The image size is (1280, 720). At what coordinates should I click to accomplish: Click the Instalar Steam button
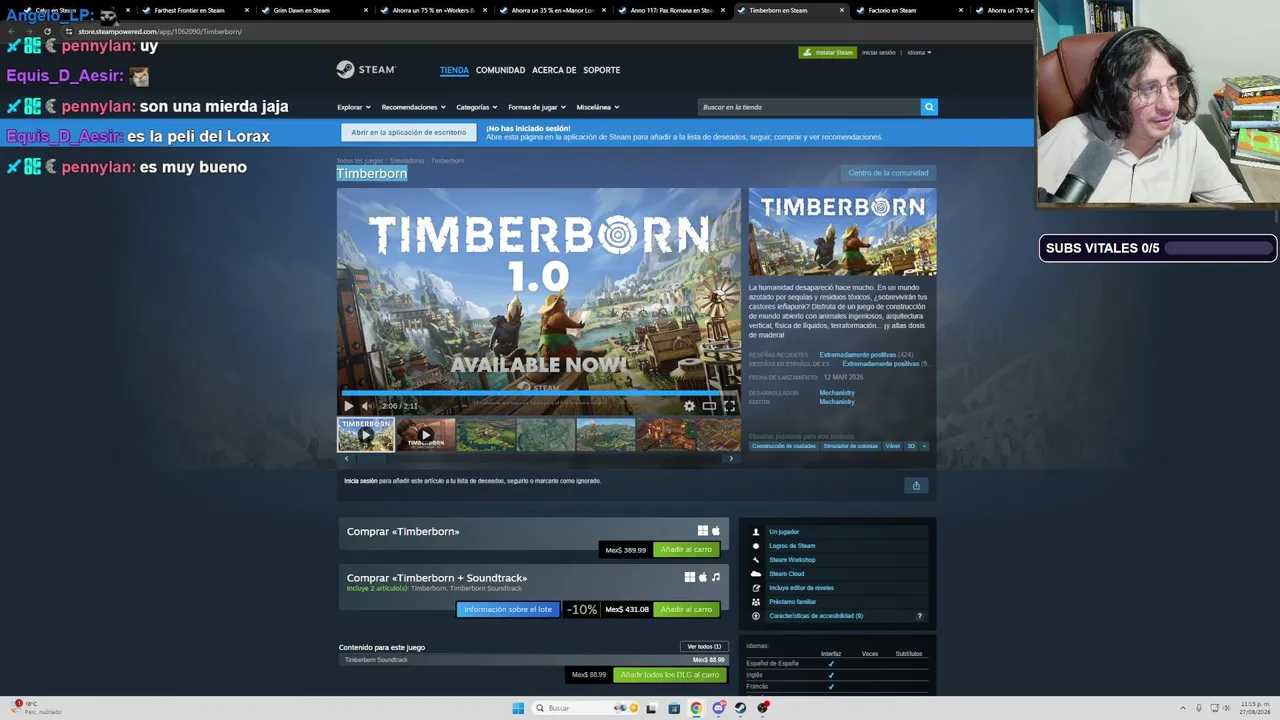coord(828,52)
